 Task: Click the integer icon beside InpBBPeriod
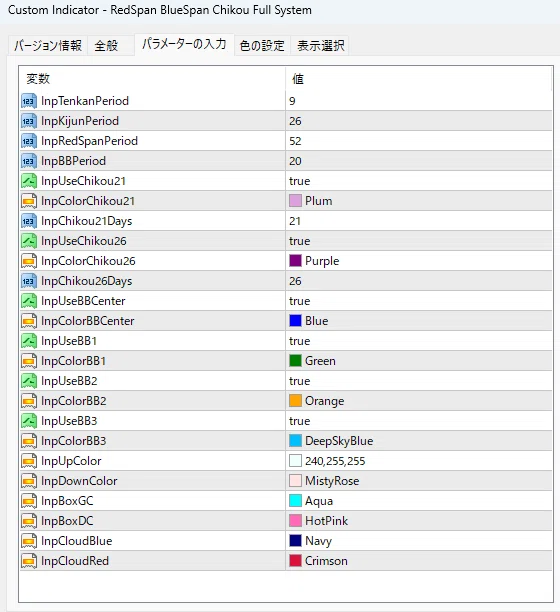click(29, 161)
